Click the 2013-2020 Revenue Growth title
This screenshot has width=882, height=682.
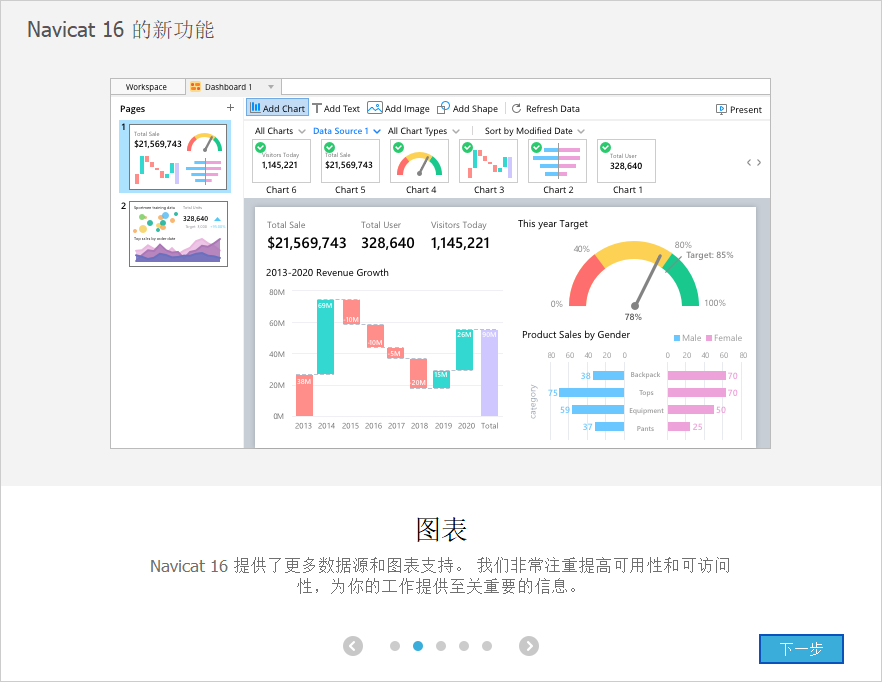327,272
